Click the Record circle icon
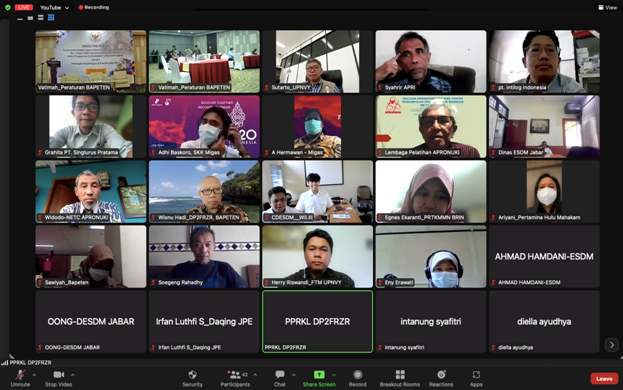Viewport: 623px width, 390px height. click(358, 375)
